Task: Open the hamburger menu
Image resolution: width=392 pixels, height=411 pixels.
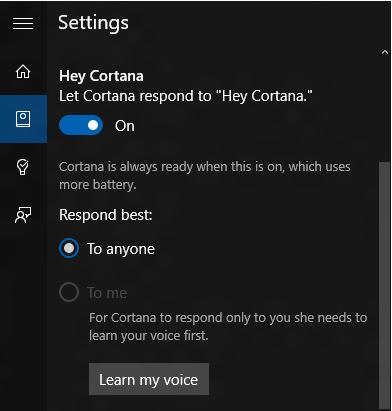Action: [x=23, y=23]
